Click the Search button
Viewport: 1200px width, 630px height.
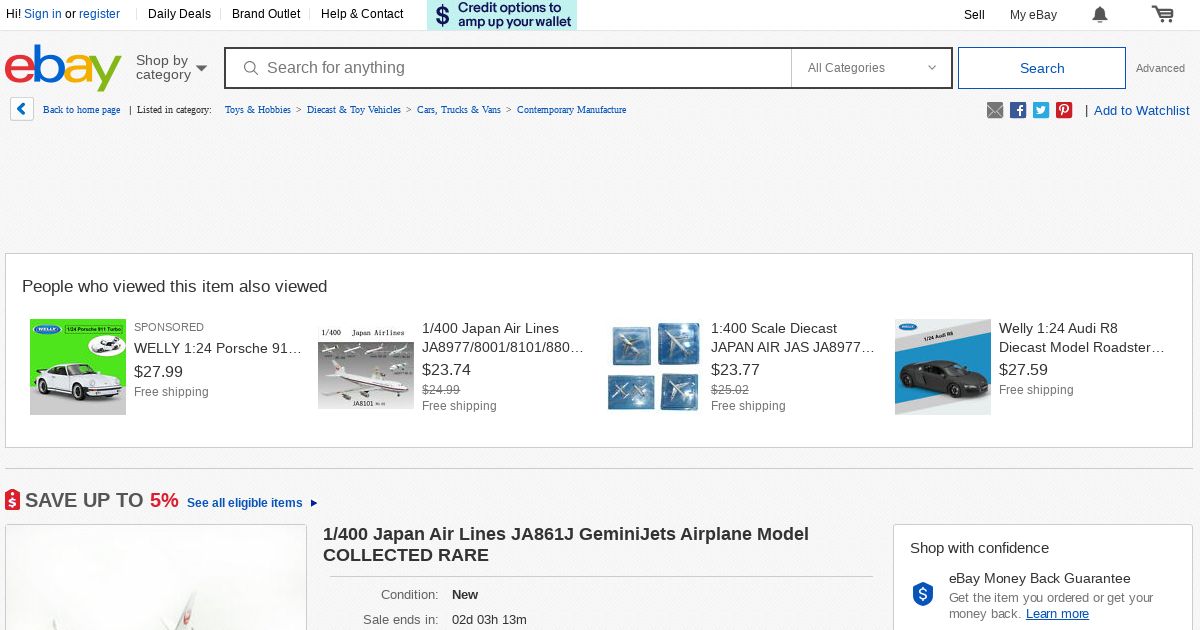[1042, 68]
